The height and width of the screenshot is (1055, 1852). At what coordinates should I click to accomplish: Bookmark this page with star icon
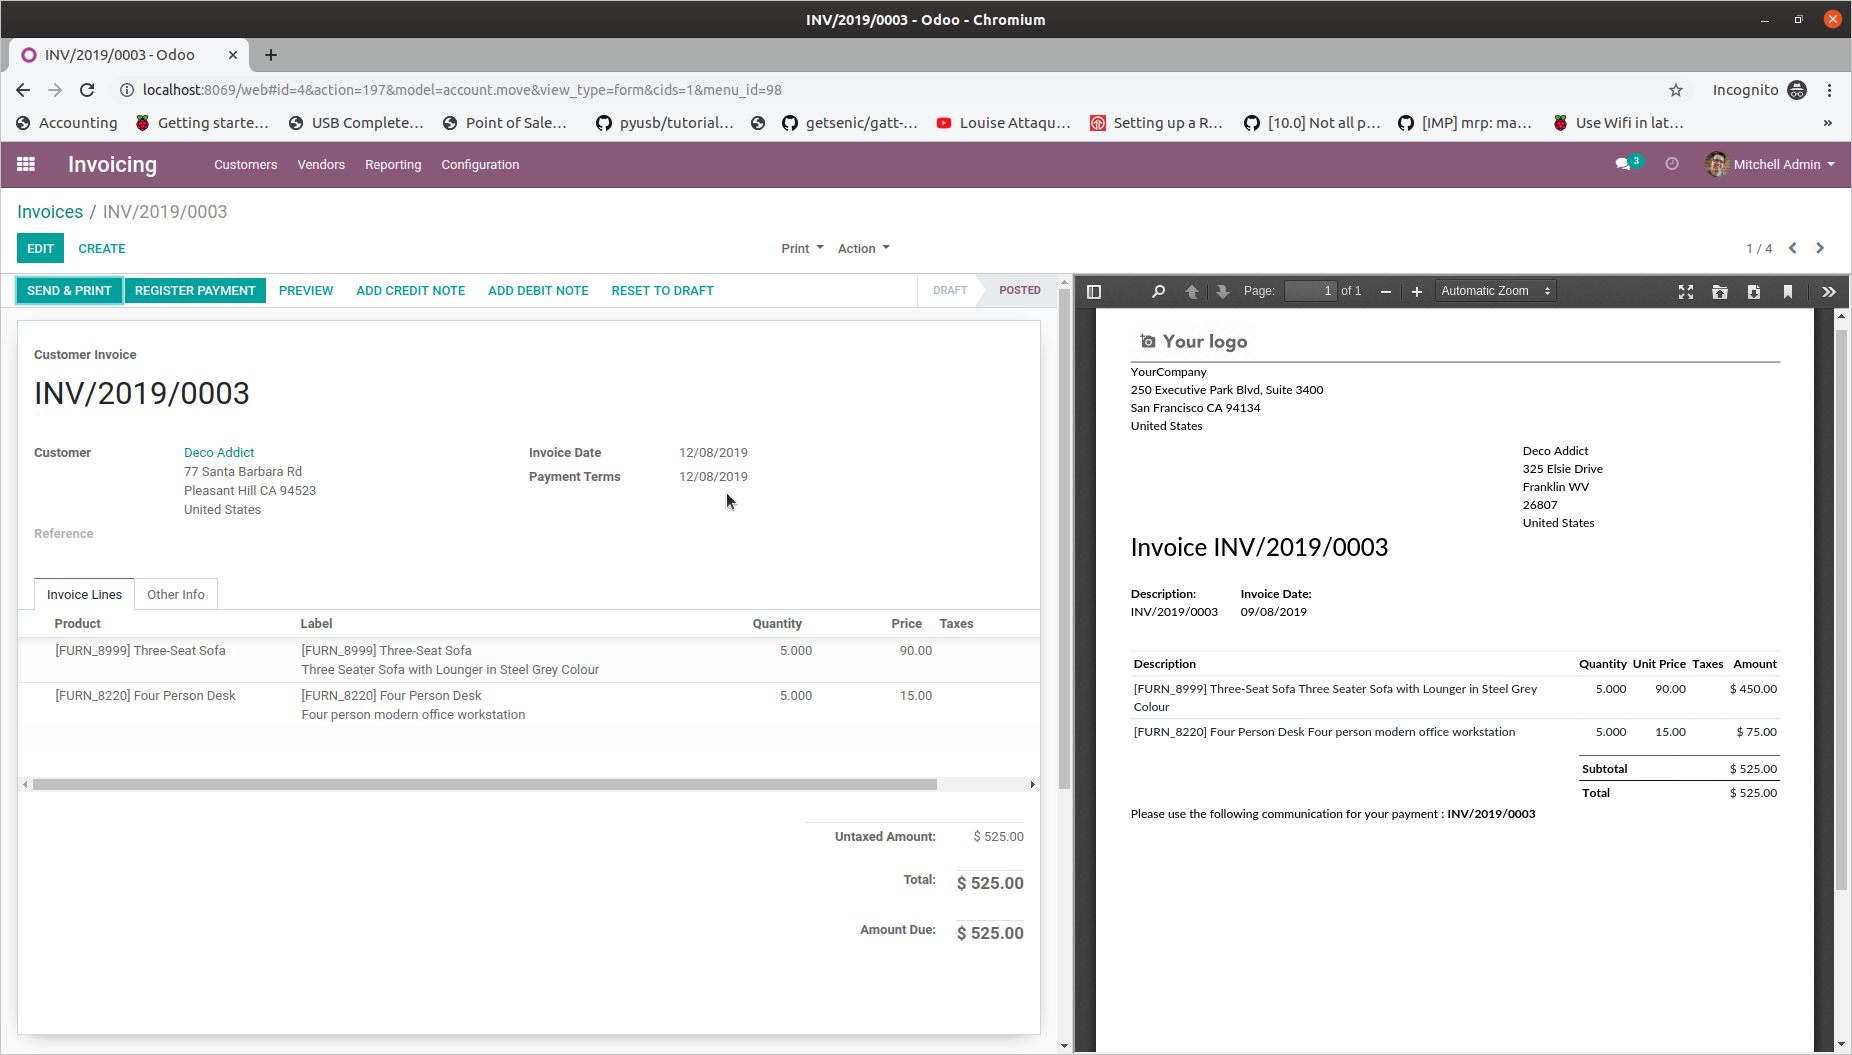tap(1676, 90)
